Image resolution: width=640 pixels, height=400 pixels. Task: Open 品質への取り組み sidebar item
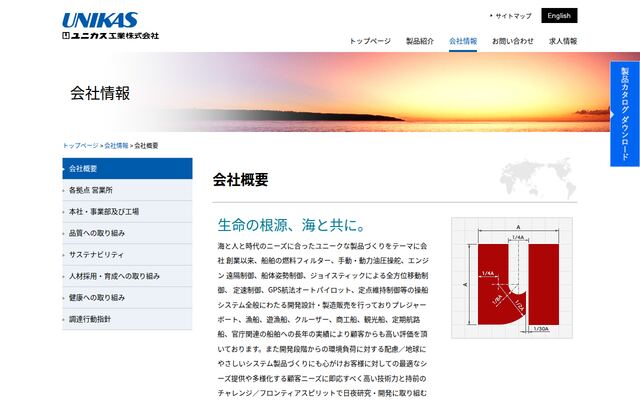[x=127, y=233]
